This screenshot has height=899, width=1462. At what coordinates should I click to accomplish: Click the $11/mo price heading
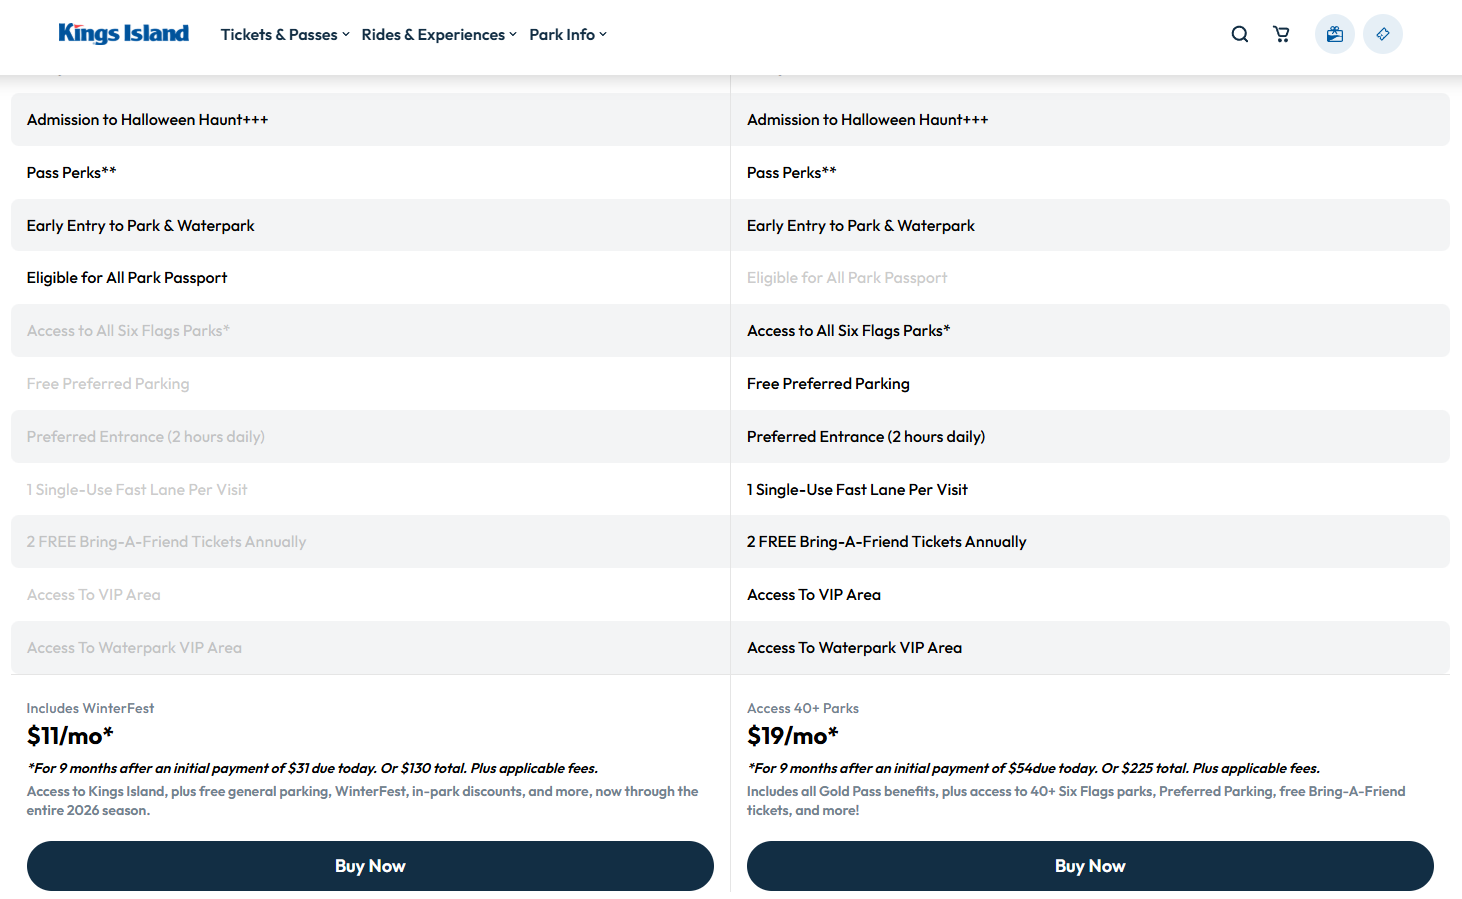70,736
